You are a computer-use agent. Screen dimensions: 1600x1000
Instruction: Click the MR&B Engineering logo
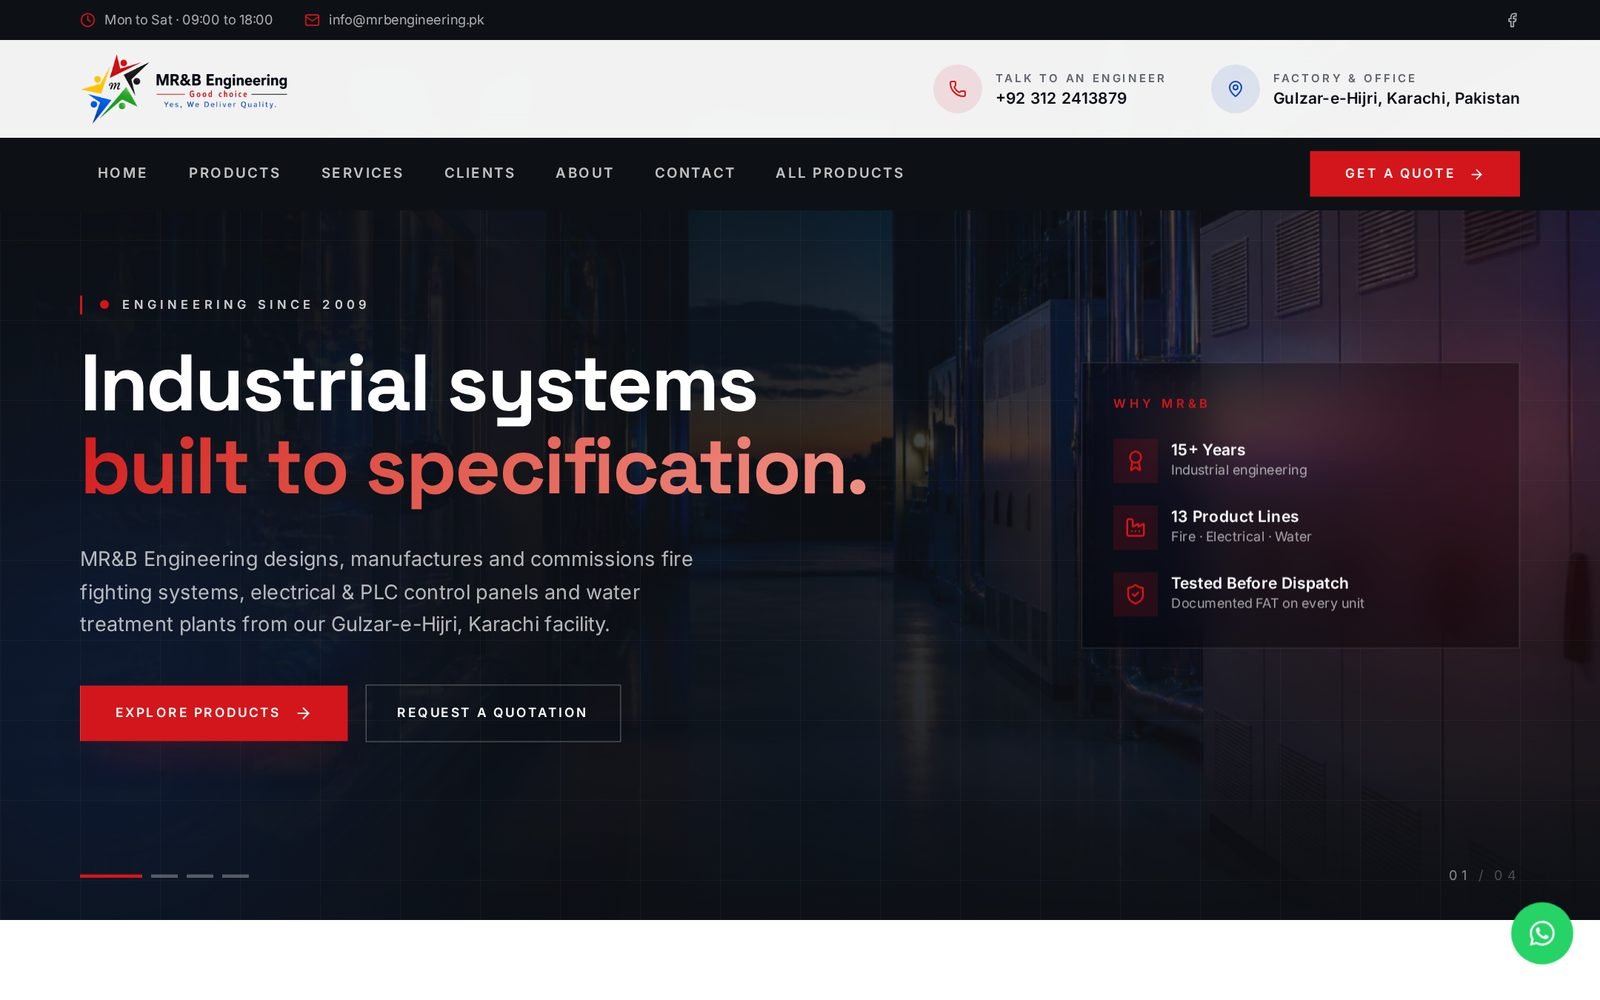coord(185,89)
